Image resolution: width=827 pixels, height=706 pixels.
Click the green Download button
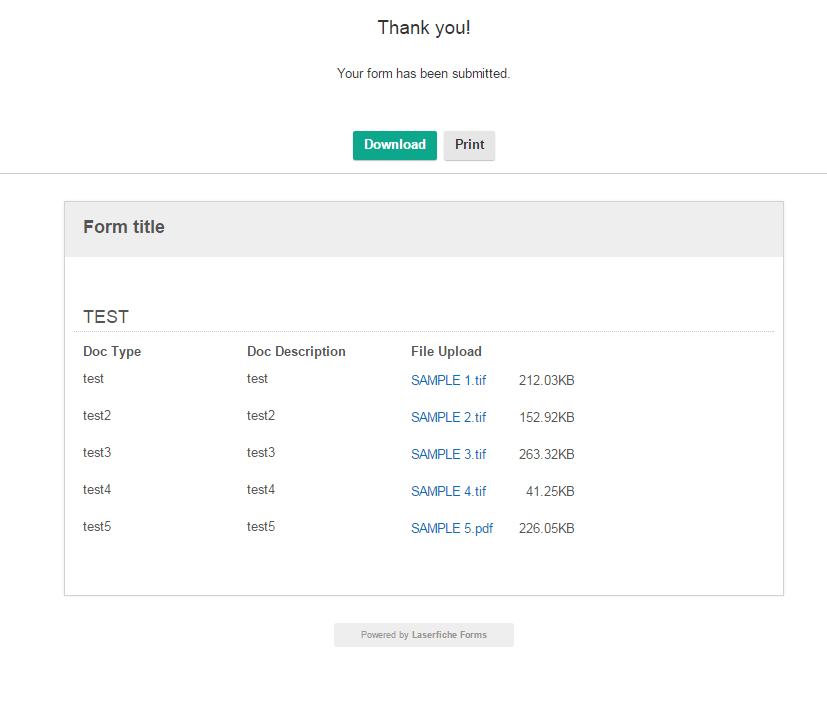click(x=394, y=145)
